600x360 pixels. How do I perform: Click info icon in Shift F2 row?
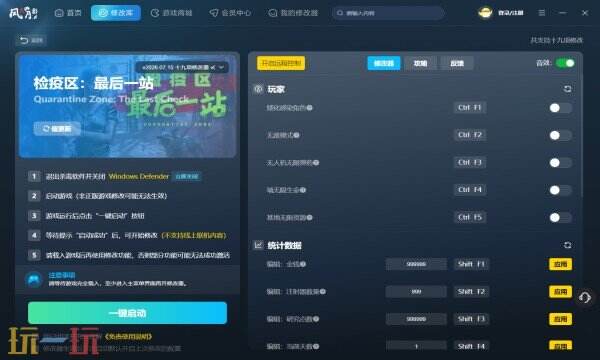(x=323, y=292)
